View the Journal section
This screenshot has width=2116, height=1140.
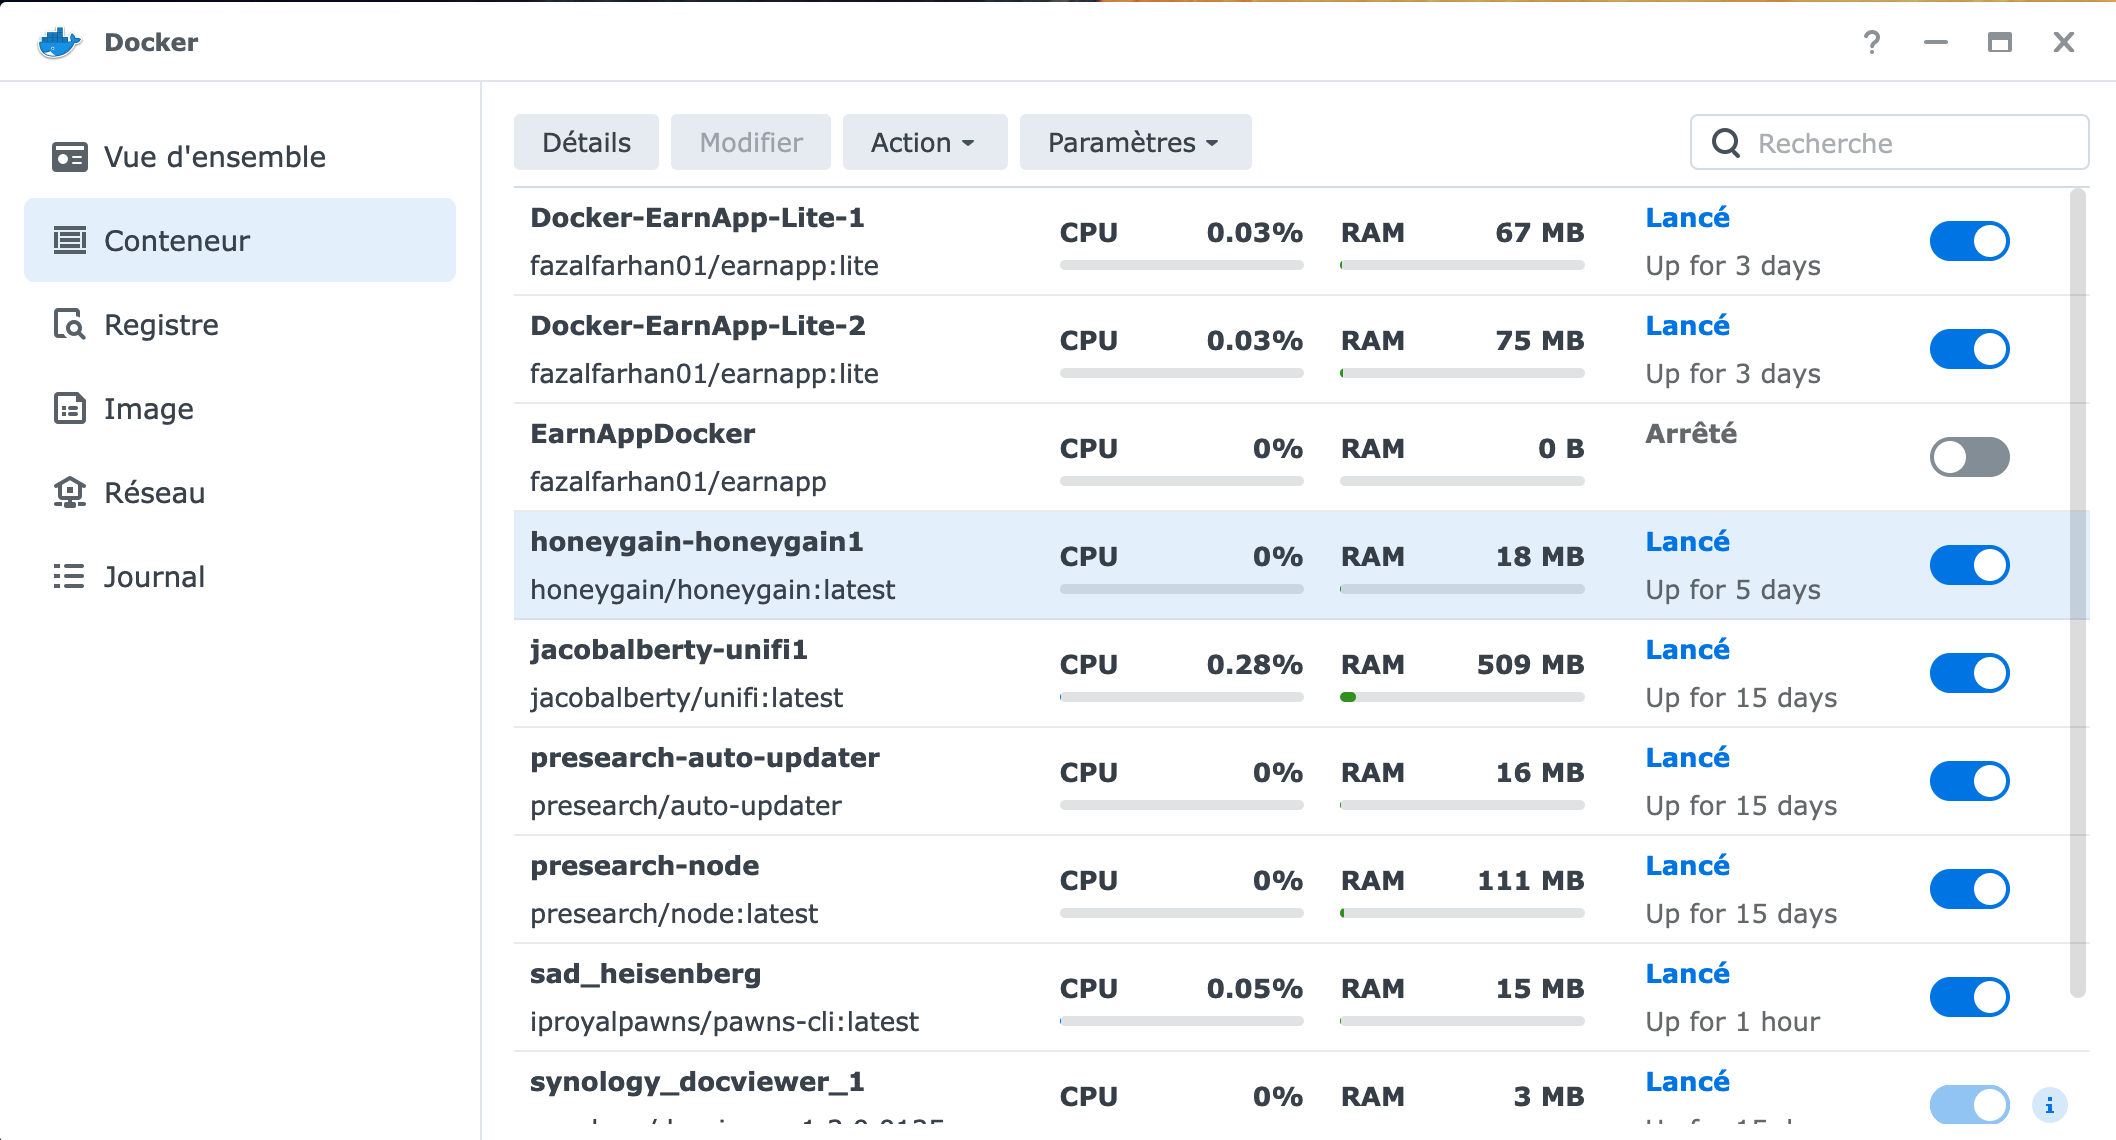click(240, 576)
